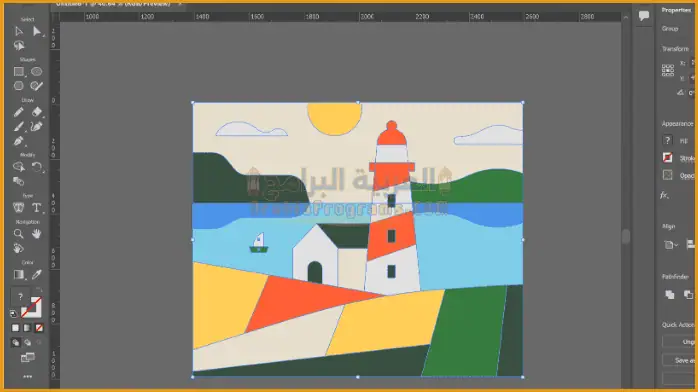Viewport: 698px width, 392px height.
Task: Click the Pathfinder Minus Front icon
Action: pyautogui.click(x=688, y=295)
